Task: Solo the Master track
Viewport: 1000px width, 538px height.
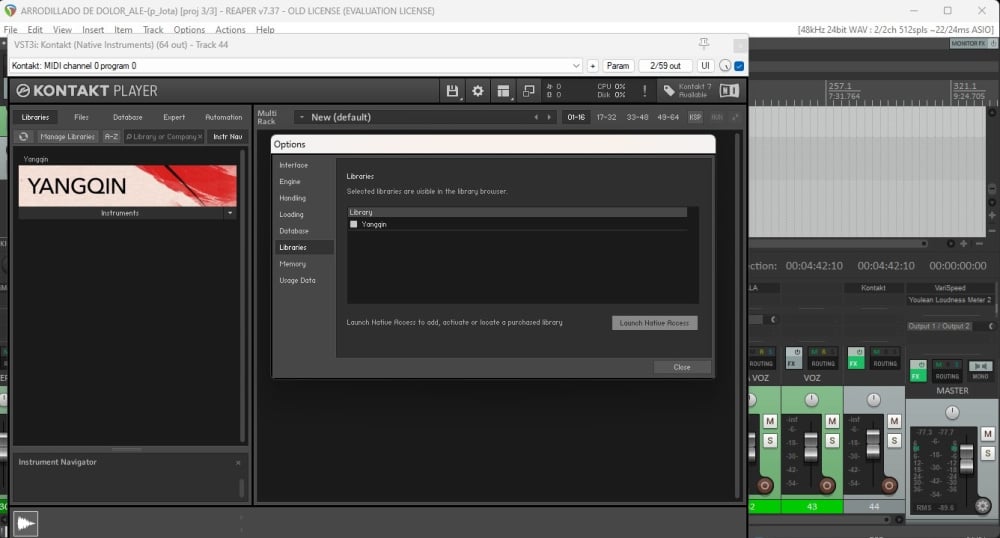Action: 987,453
